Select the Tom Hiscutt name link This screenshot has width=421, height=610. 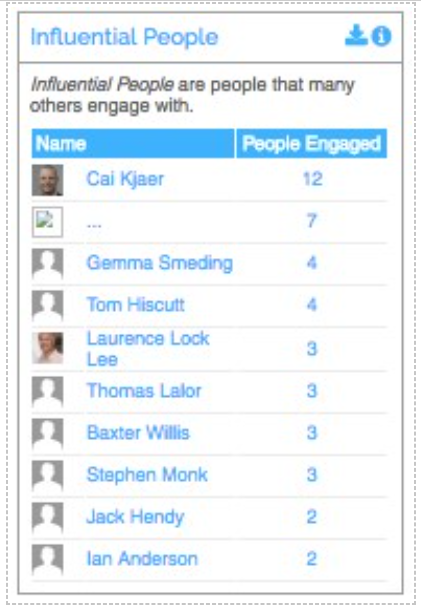pos(135,304)
